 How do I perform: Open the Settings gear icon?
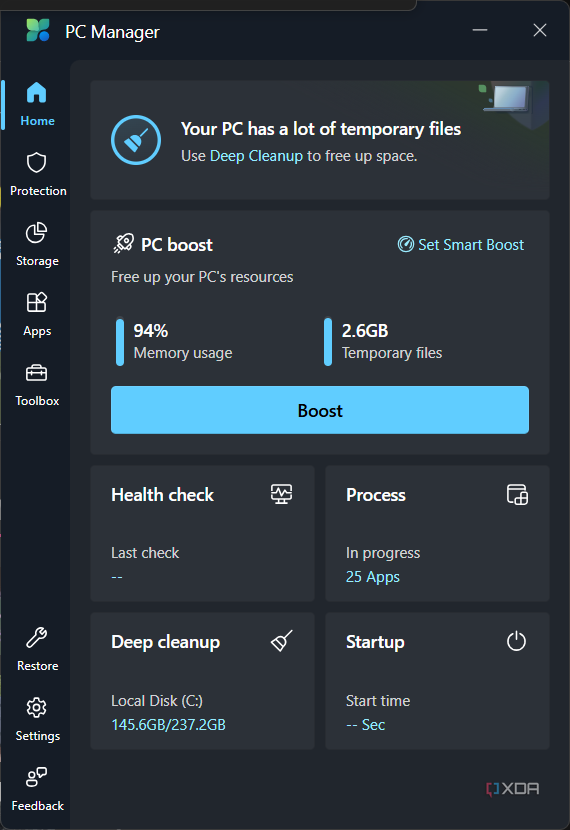click(x=37, y=708)
